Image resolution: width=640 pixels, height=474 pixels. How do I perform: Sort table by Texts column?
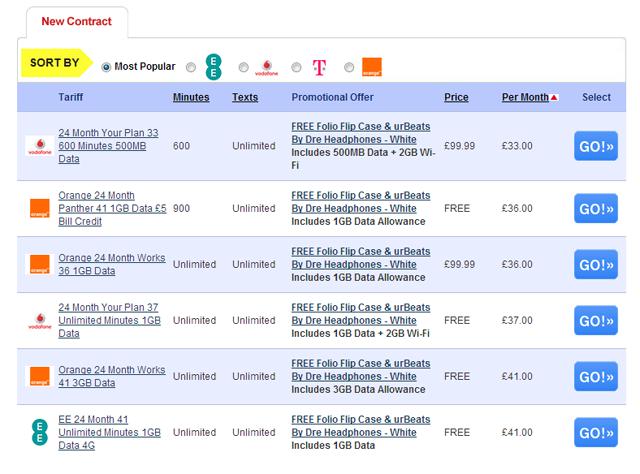pyautogui.click(x=245, y=97)
